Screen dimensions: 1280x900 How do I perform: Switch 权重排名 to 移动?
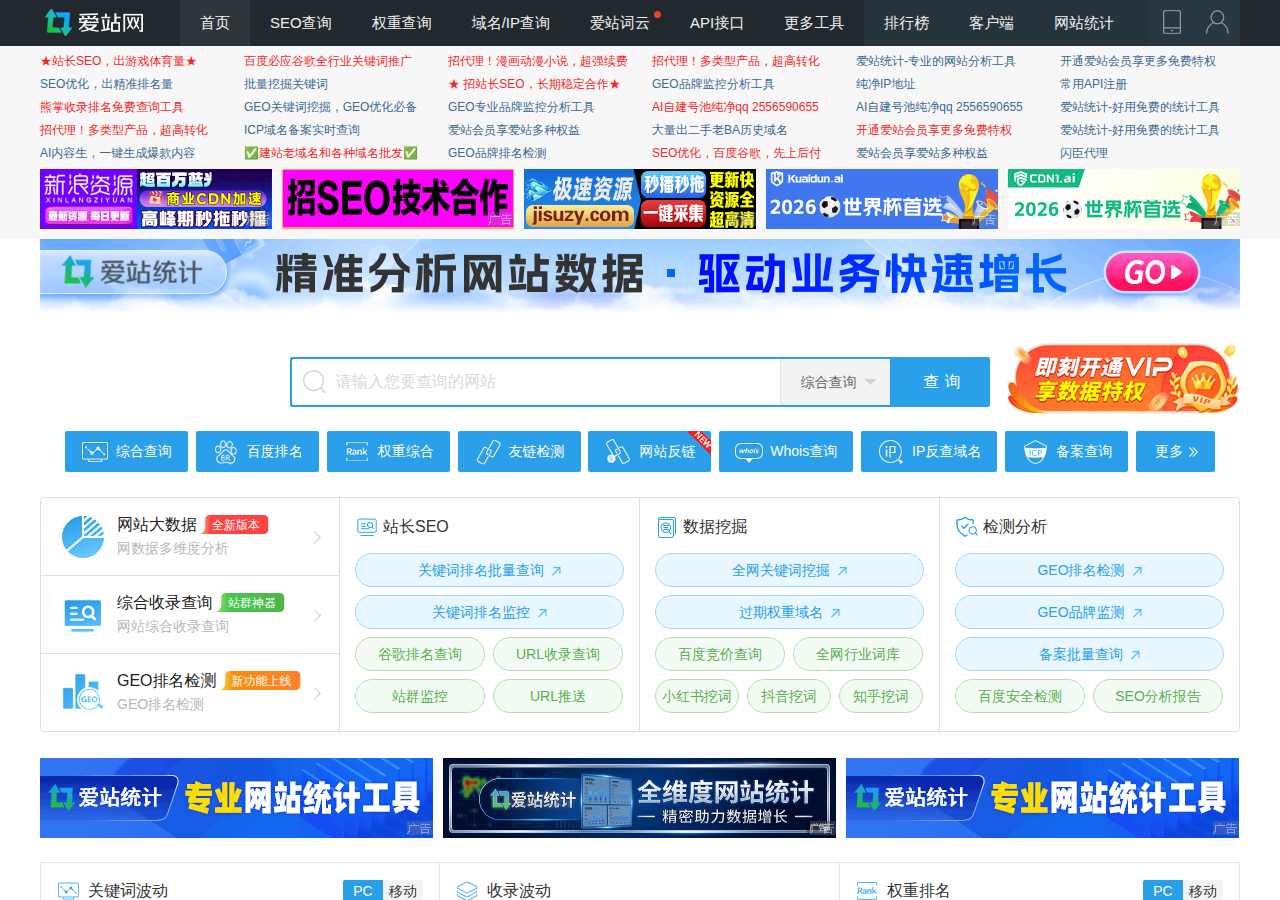1203,891
